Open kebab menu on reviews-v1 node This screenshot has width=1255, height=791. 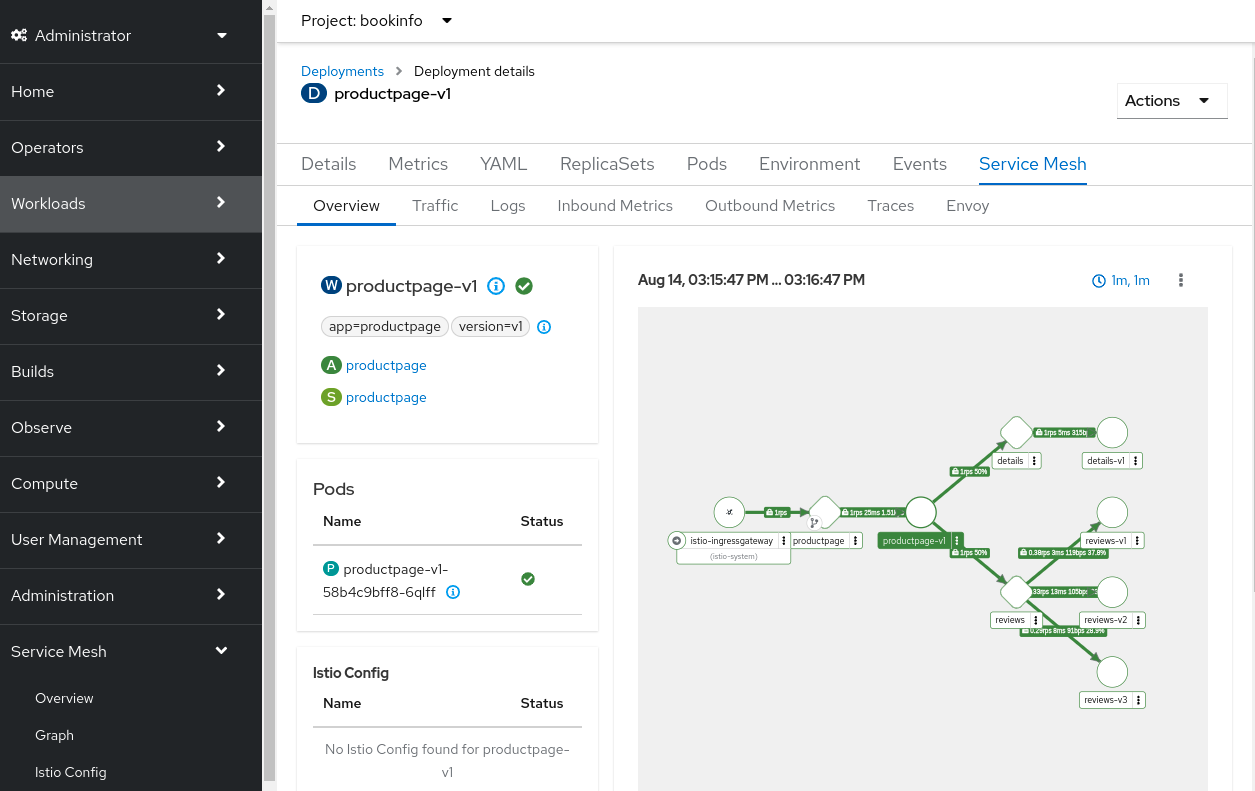pos(1137,541)
